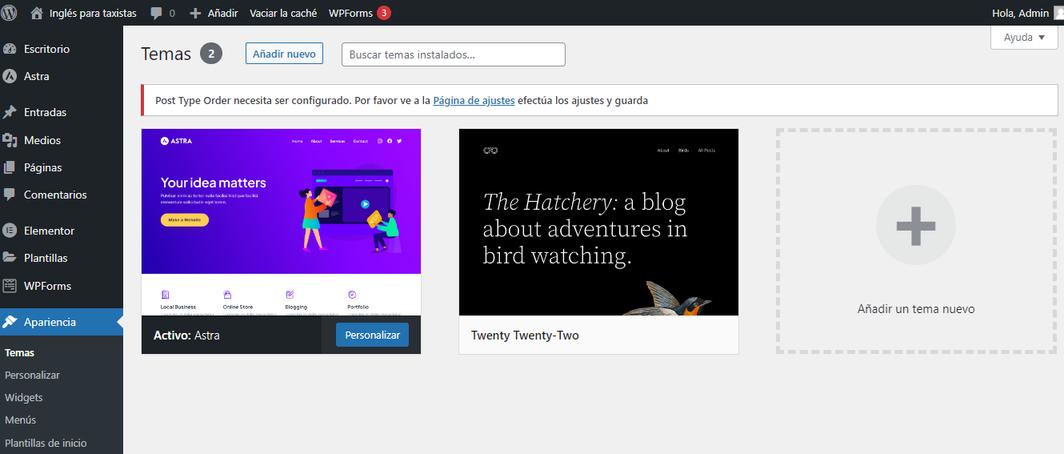Open Plantillas de inicio submenu item
Screen dimensions: 1064x454
click(x=45, y=442)
